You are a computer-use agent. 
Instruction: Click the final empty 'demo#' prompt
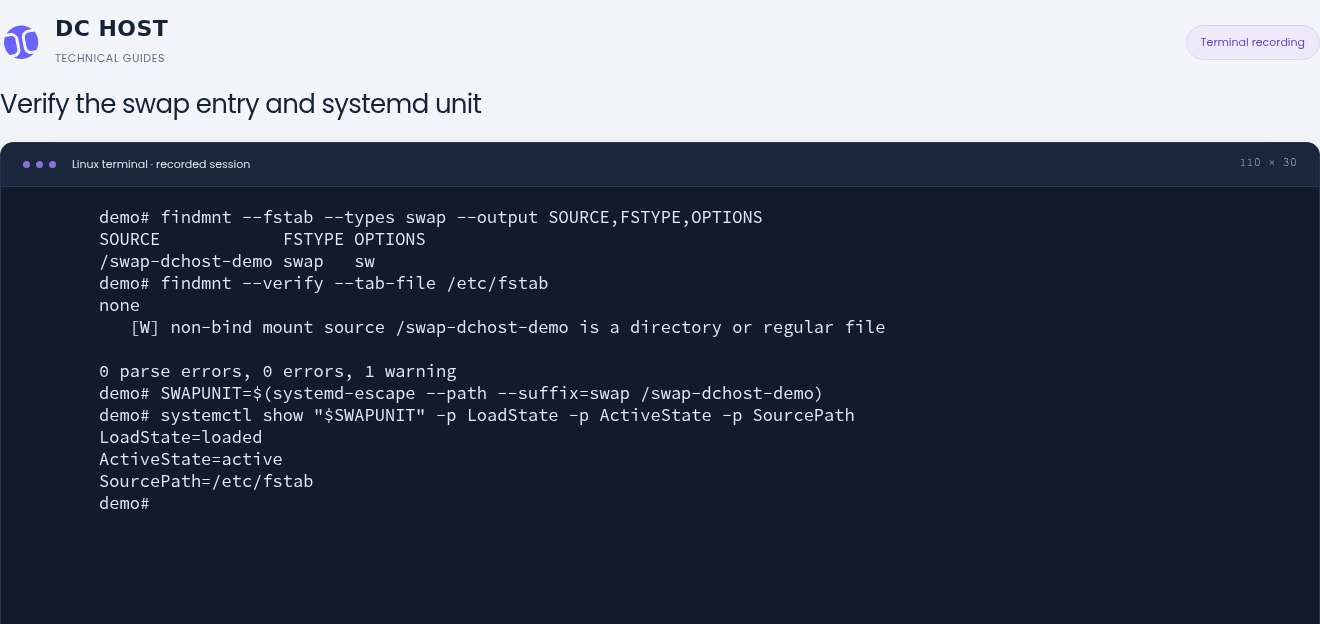124,503
